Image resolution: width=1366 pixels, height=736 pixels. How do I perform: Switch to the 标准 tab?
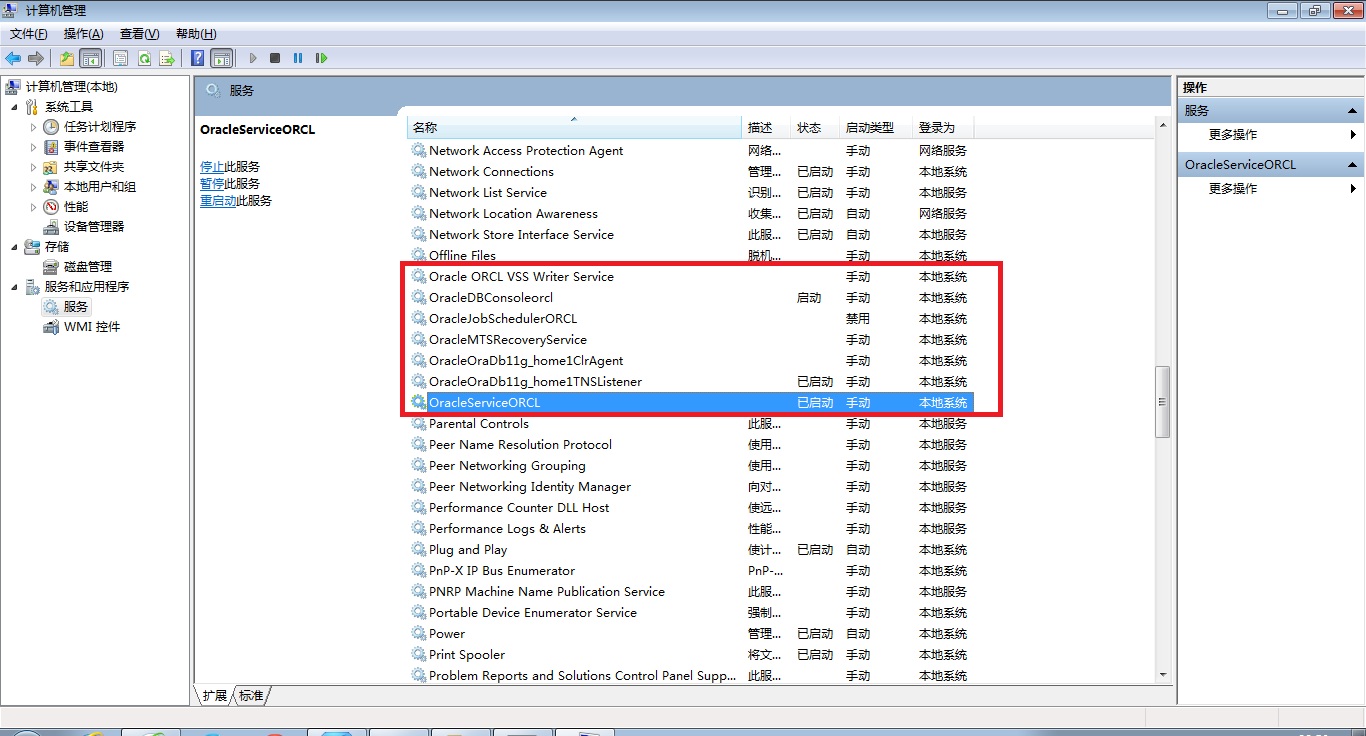point(251,695)
